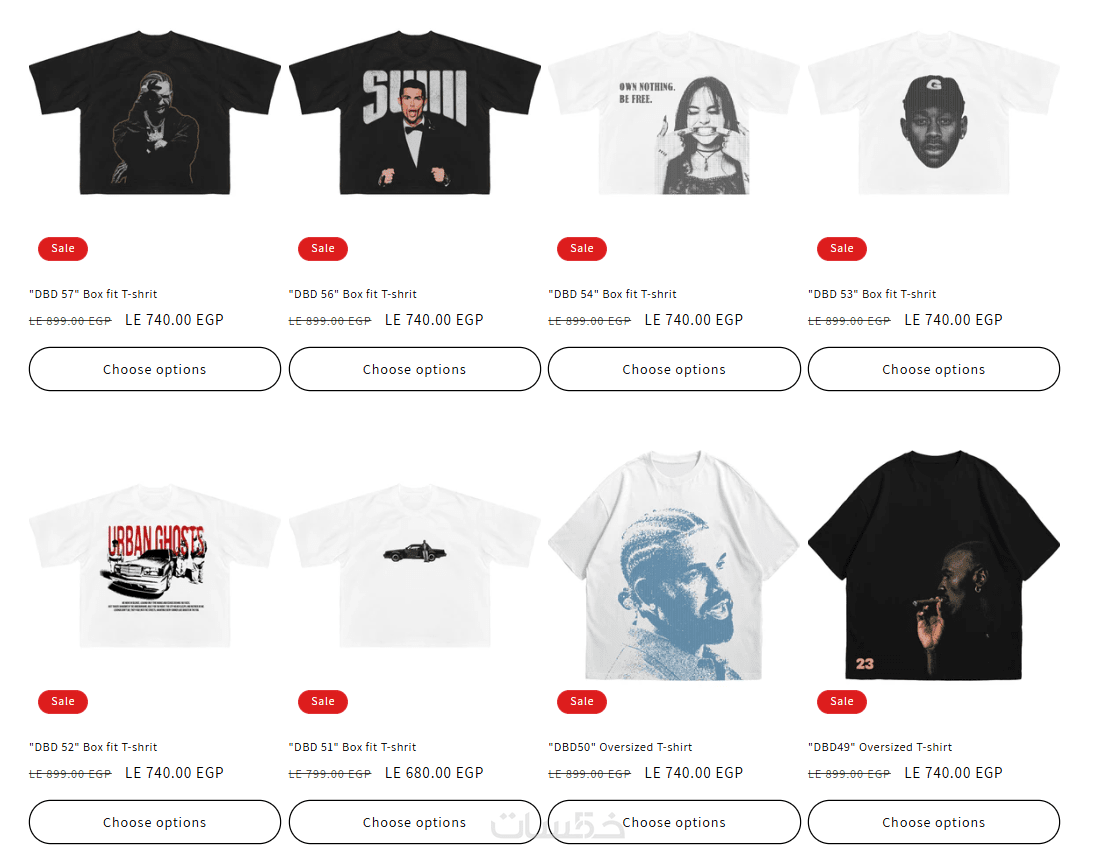
Task: Choose options for DBD49 Oversized T-shirt
Action: (x=934, y=822)
